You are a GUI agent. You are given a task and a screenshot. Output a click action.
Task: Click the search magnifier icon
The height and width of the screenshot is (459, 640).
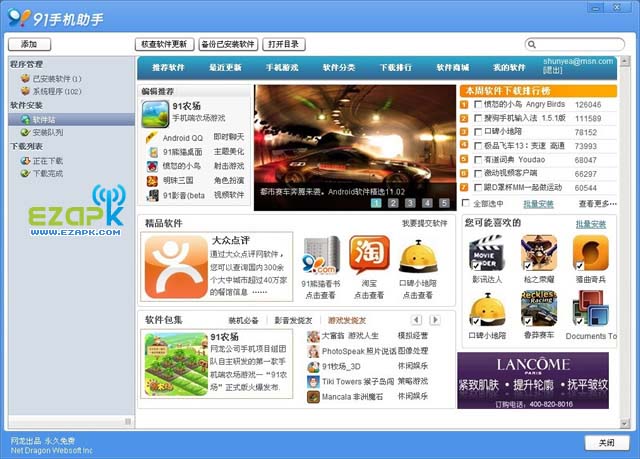pos(531,44)
